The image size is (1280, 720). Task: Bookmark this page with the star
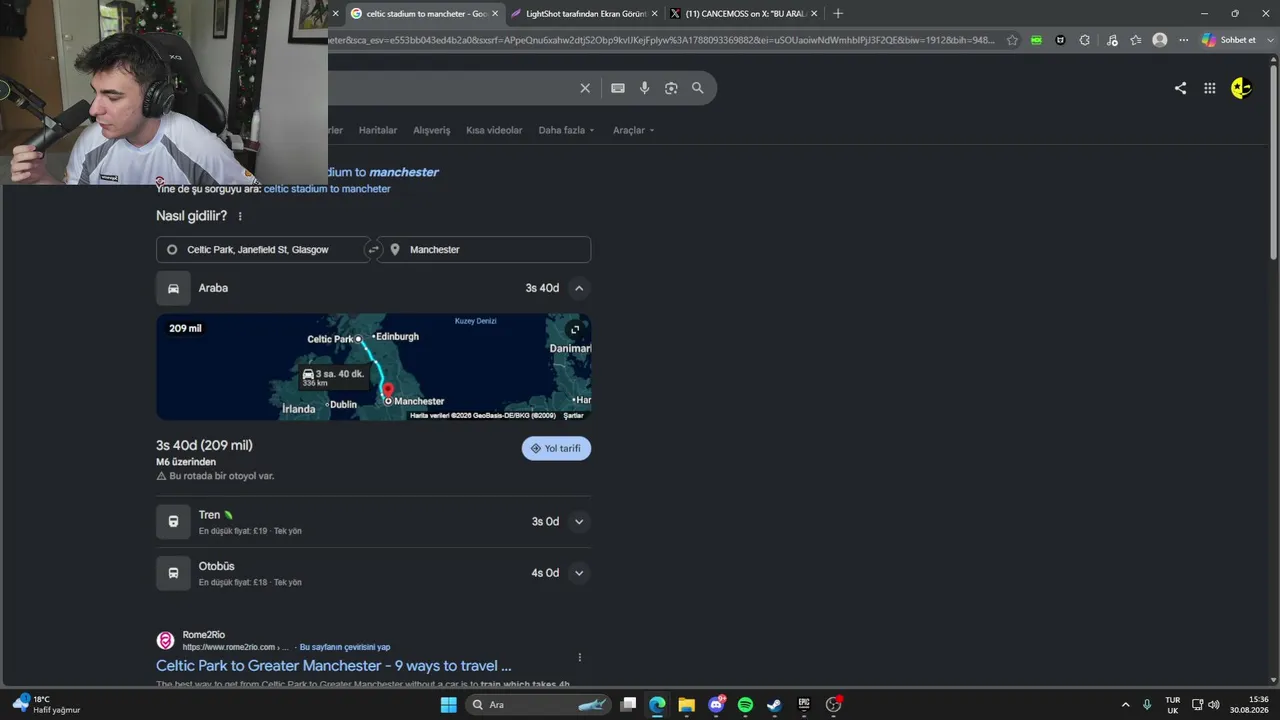point(1012,40)
